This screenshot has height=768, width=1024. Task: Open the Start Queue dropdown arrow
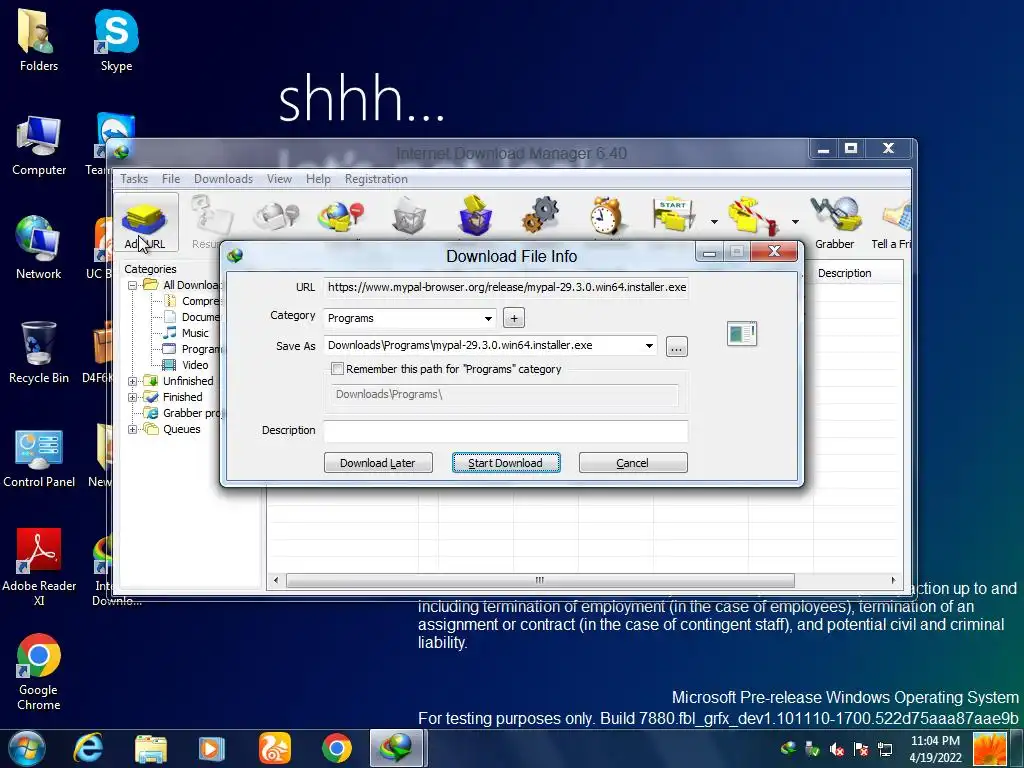(714, 222)
